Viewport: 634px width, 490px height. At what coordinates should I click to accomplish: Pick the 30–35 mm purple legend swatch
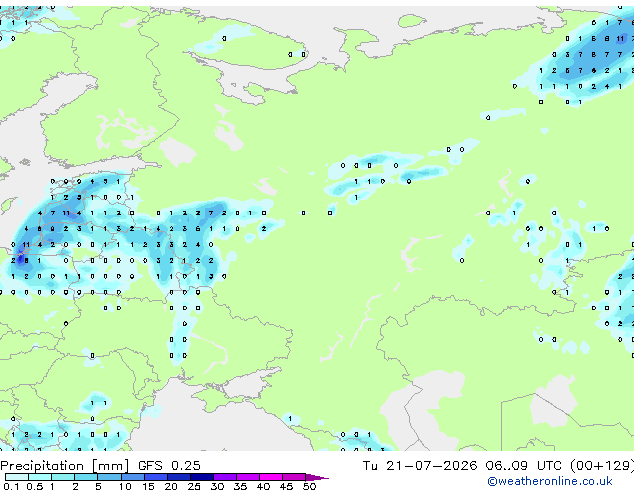point(224,477)
